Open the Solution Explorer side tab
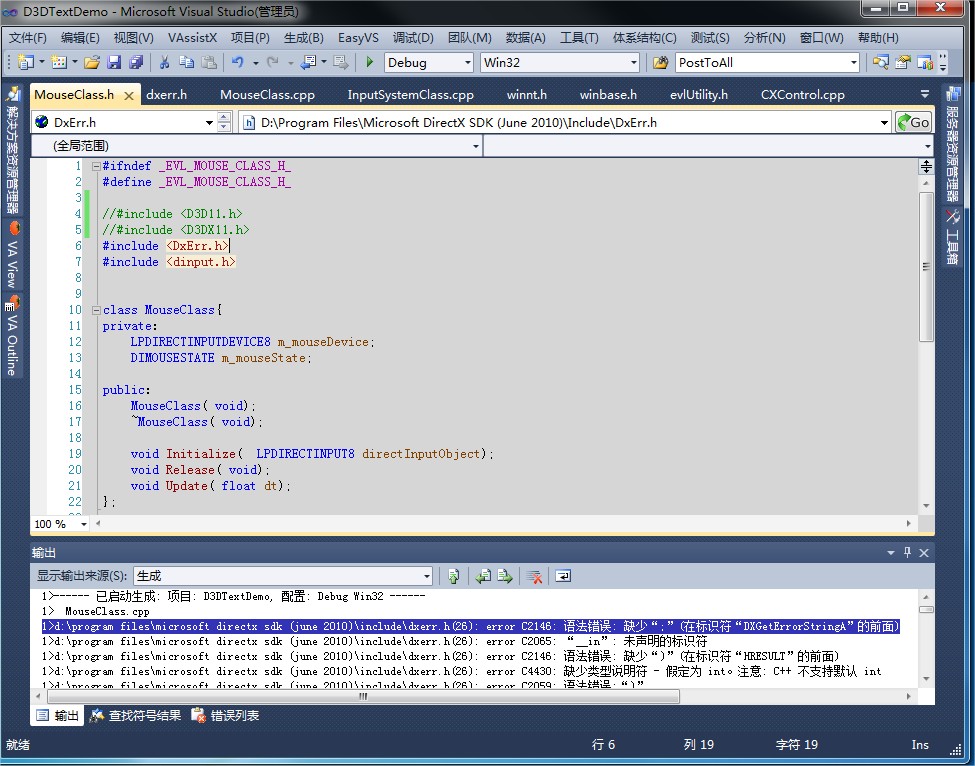Screen dimensions: 975x766 [x=12, y=150]
